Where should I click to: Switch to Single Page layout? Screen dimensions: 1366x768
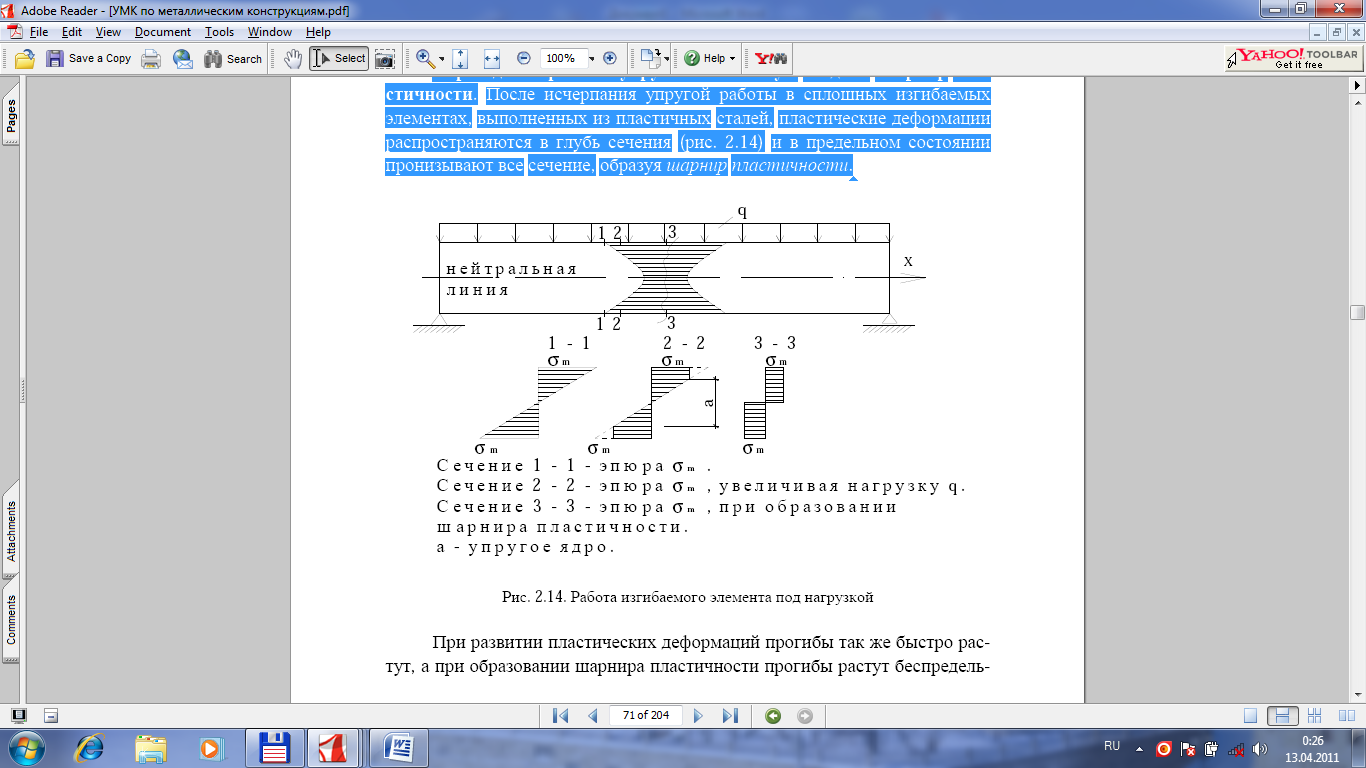pos(1250,716)
